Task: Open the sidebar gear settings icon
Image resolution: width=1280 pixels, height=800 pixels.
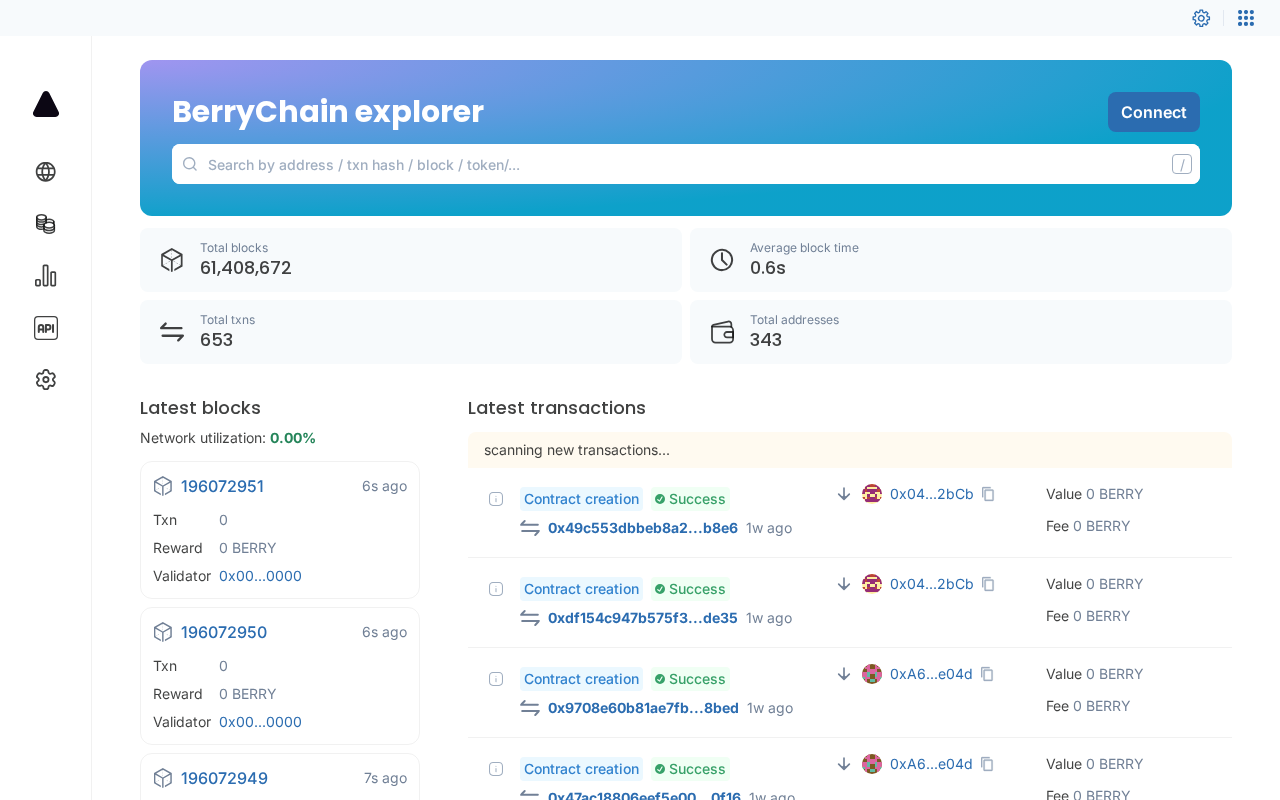Action: pos(45,380)
